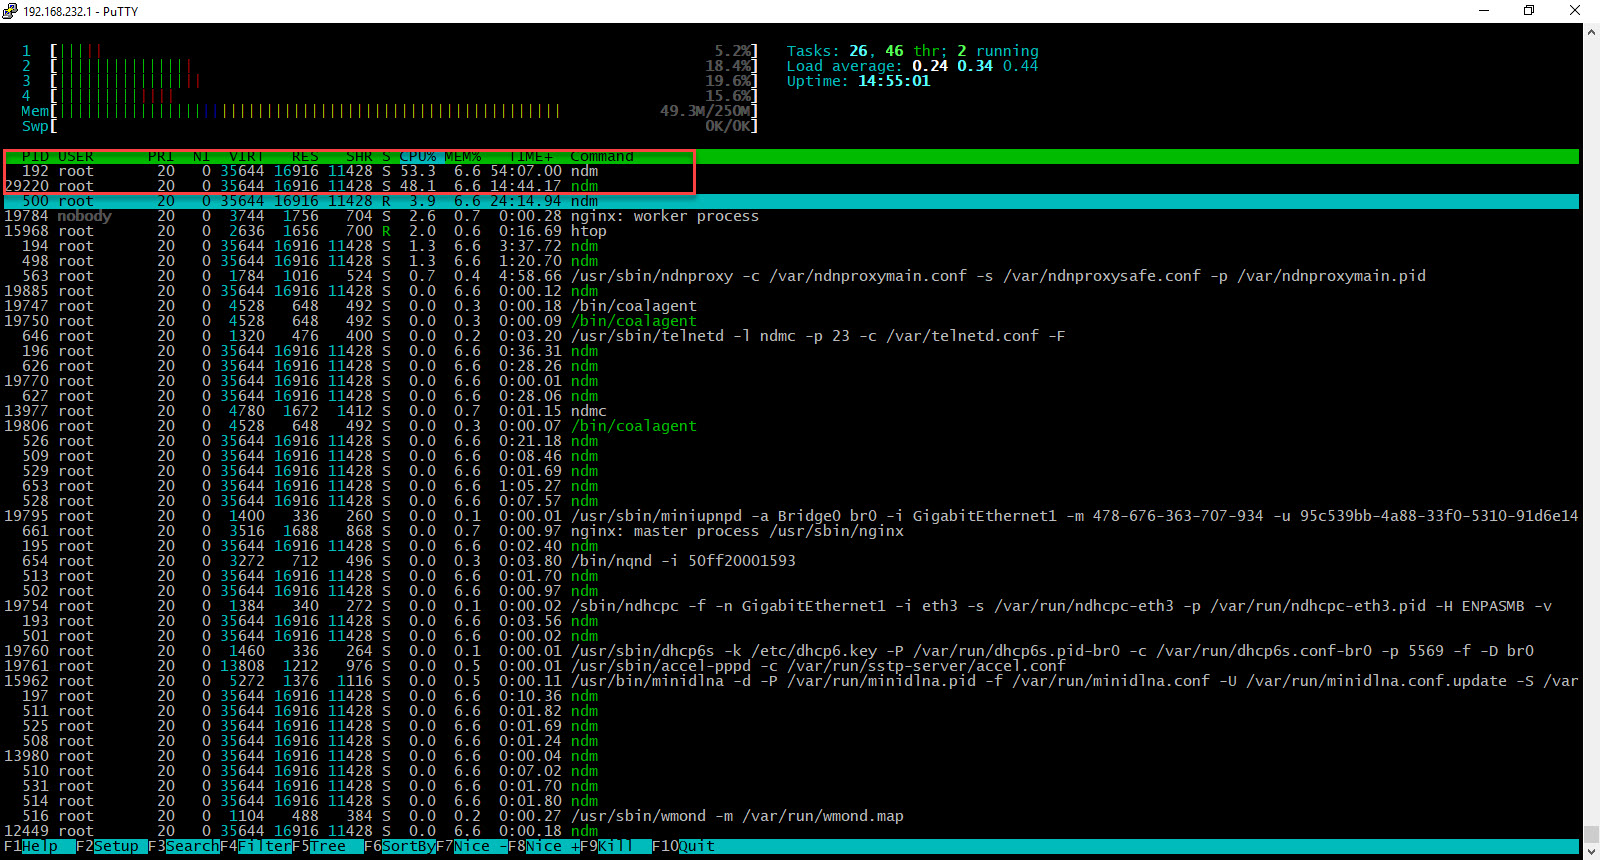Select F7 Nice minus in footer
The width and height of the screenshot is (1600, 860).
pyautogui.click(x=472, y=846)
